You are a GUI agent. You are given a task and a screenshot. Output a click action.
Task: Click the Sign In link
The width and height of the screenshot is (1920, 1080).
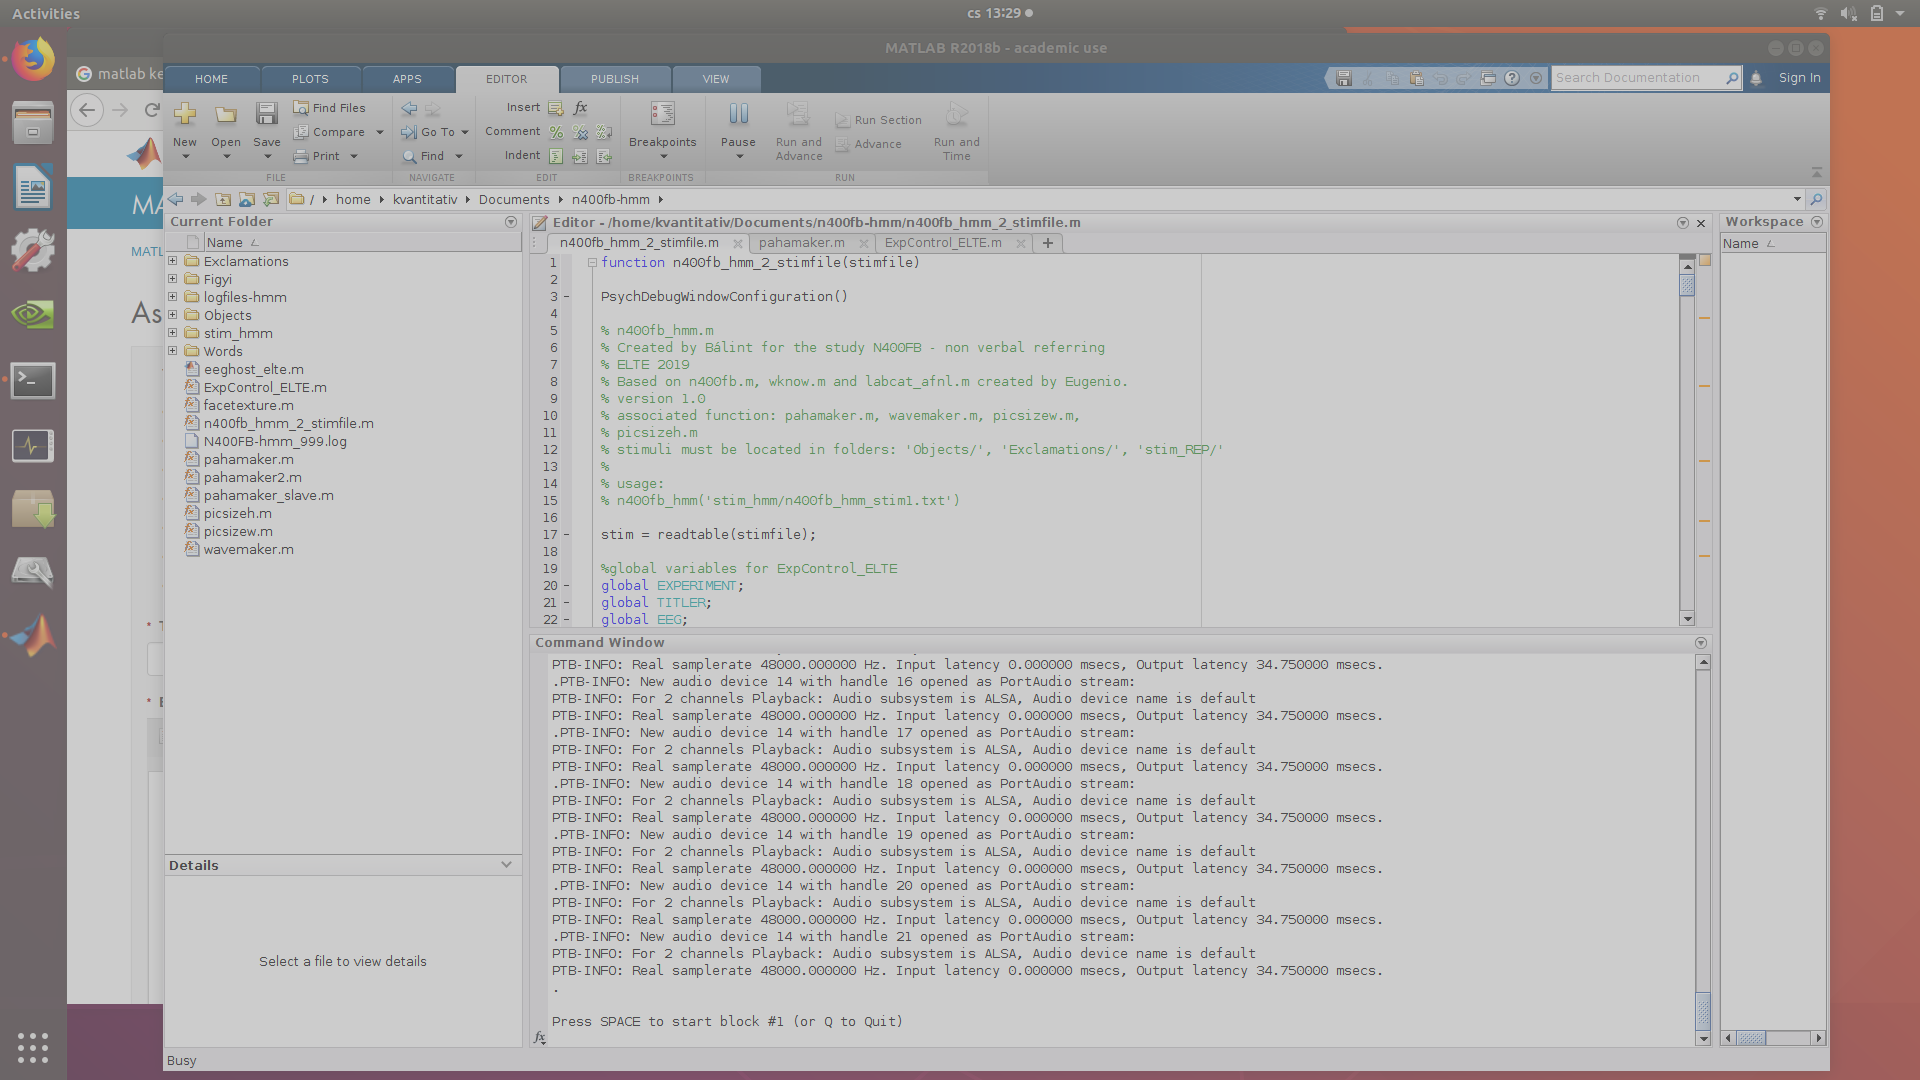click(1799, 78)
